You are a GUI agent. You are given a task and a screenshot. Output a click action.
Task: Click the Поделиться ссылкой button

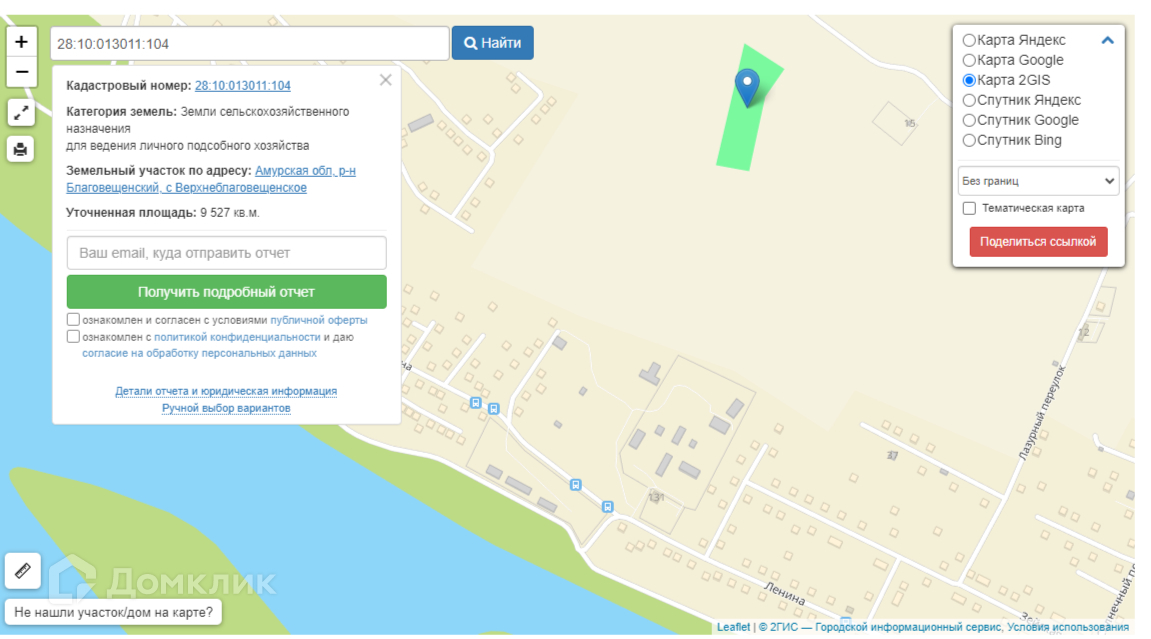tap(1038, 242)
